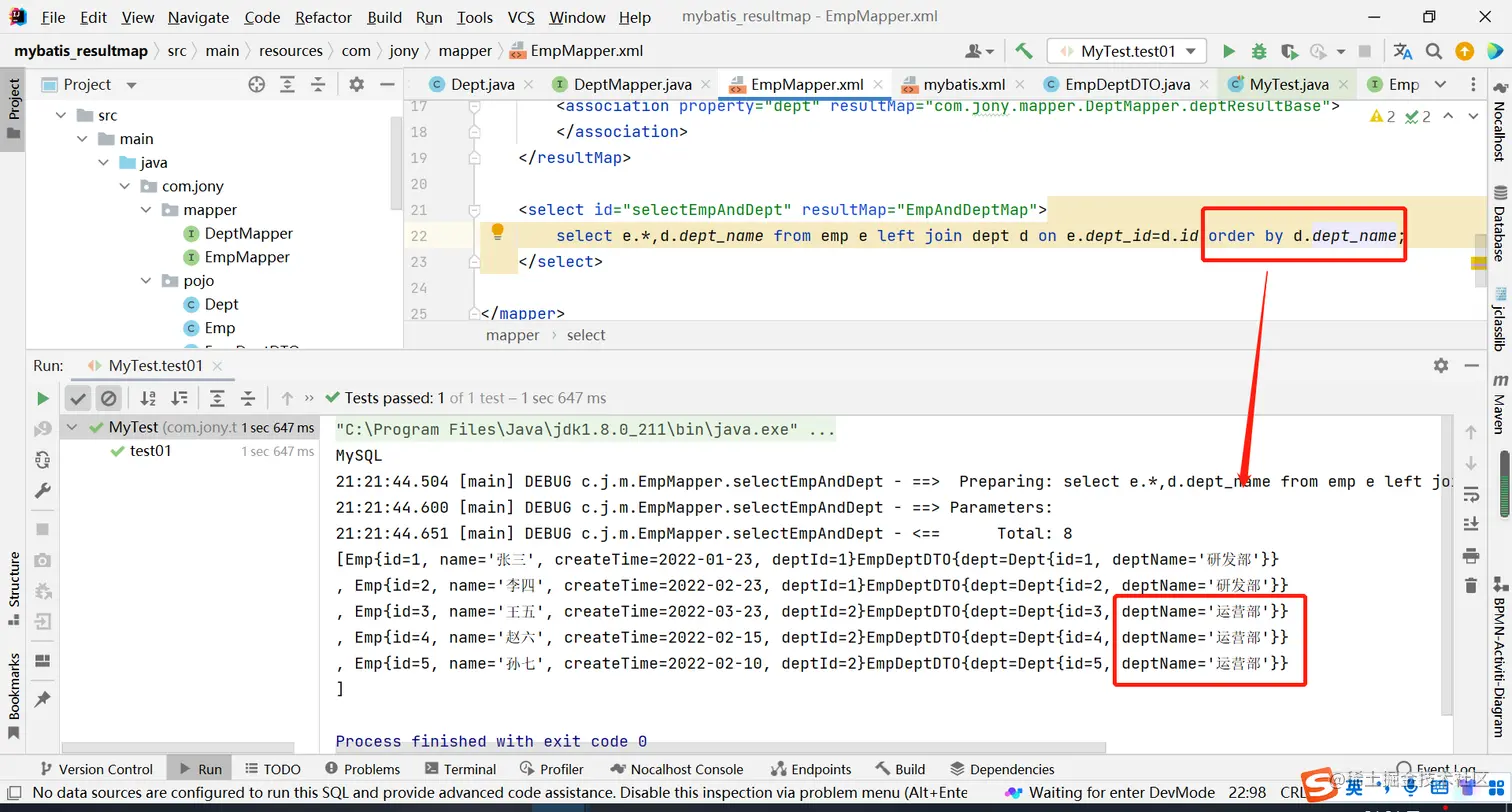The height and width of the screenshot is (812, 1512).
Task: Click the orange IDE update arrow icon
Action: pos(1464,51)
